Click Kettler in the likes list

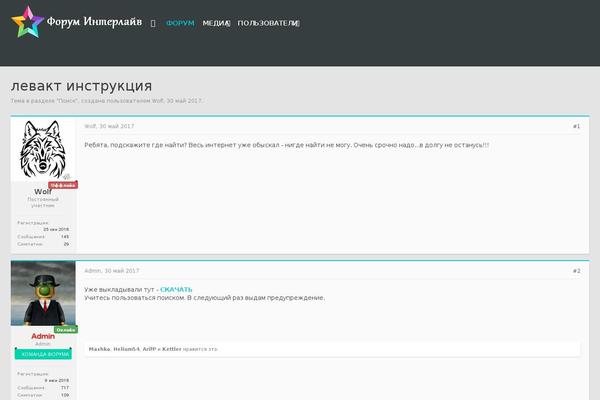pos(172,349)
